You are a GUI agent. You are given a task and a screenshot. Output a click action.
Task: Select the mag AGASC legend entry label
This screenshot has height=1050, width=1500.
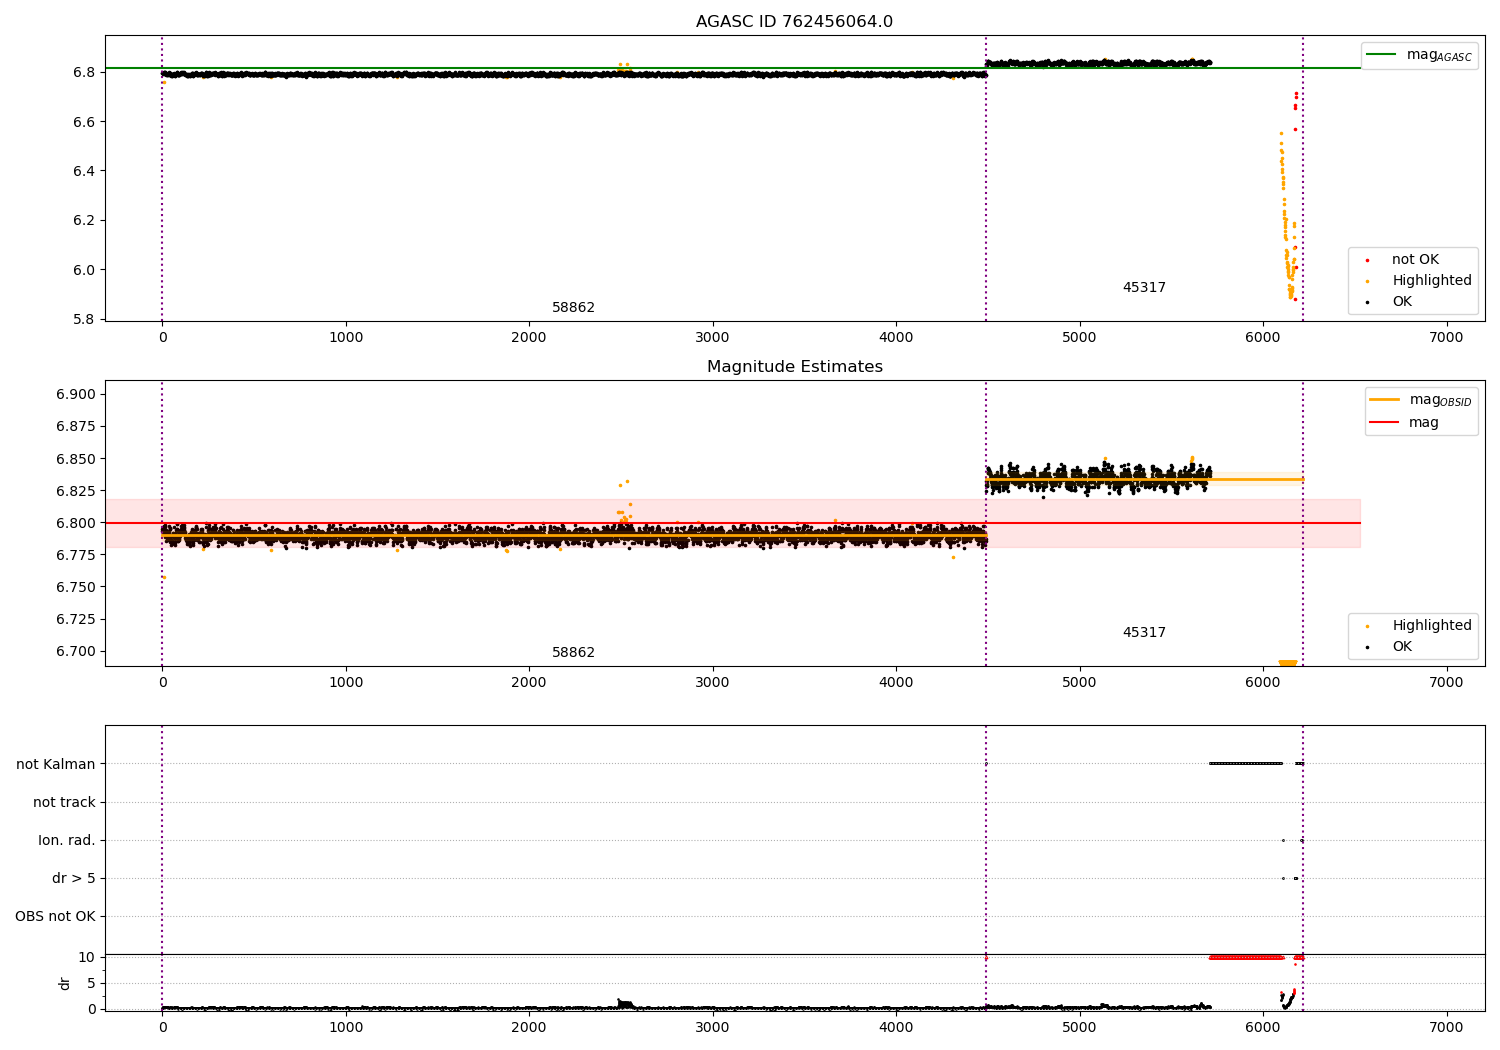(1439, 55)
